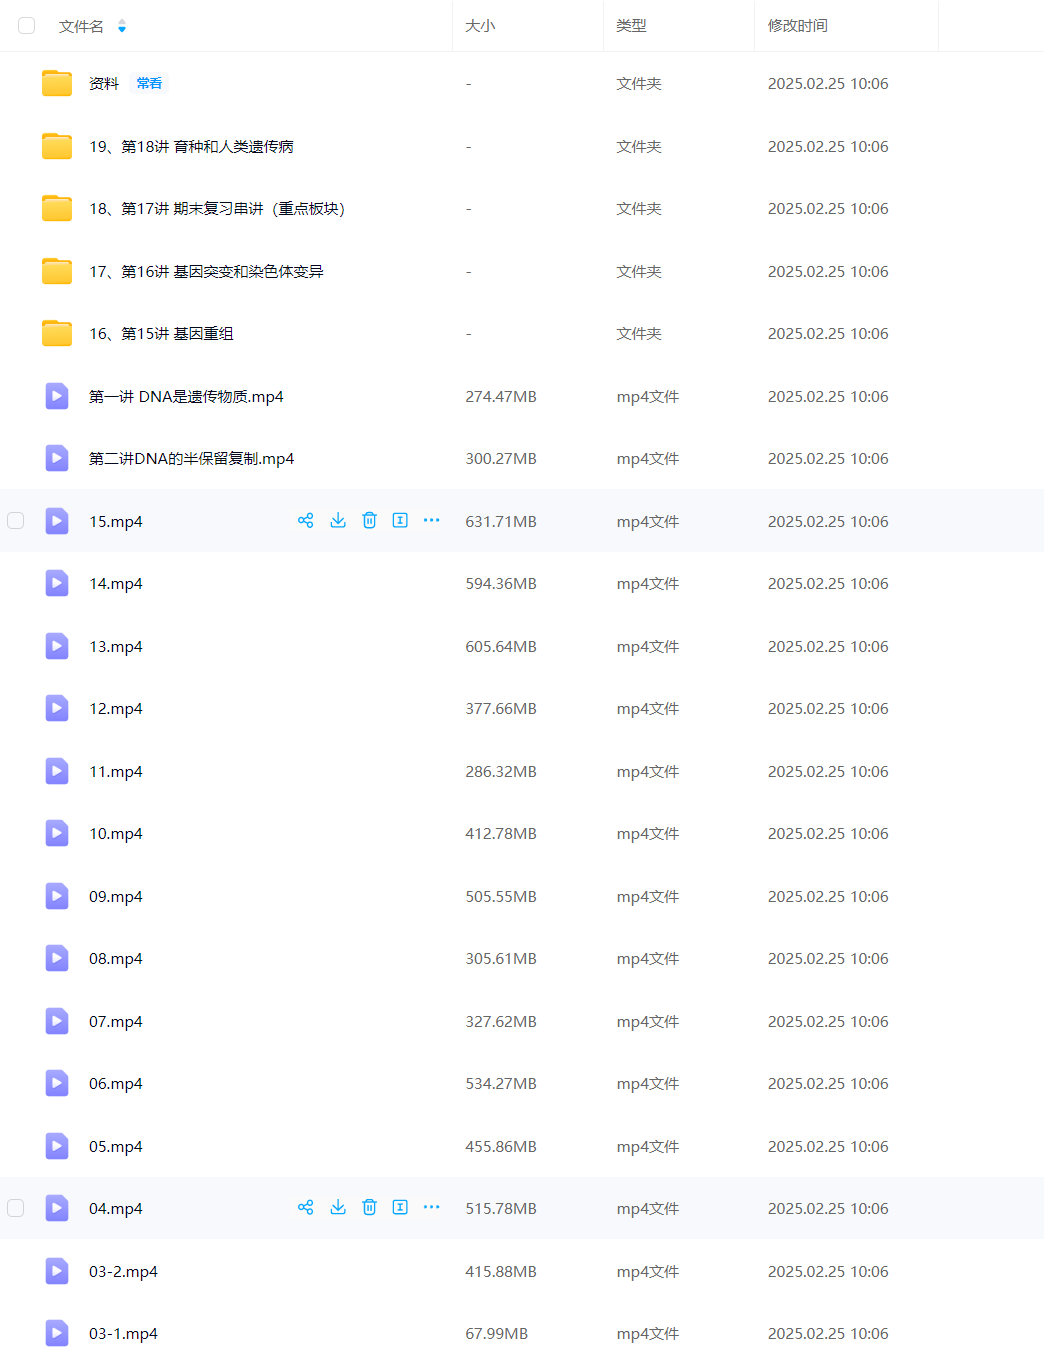Click the 常看 tag next to 资料
The image size is (1044, 1349).
click(150, 84)
